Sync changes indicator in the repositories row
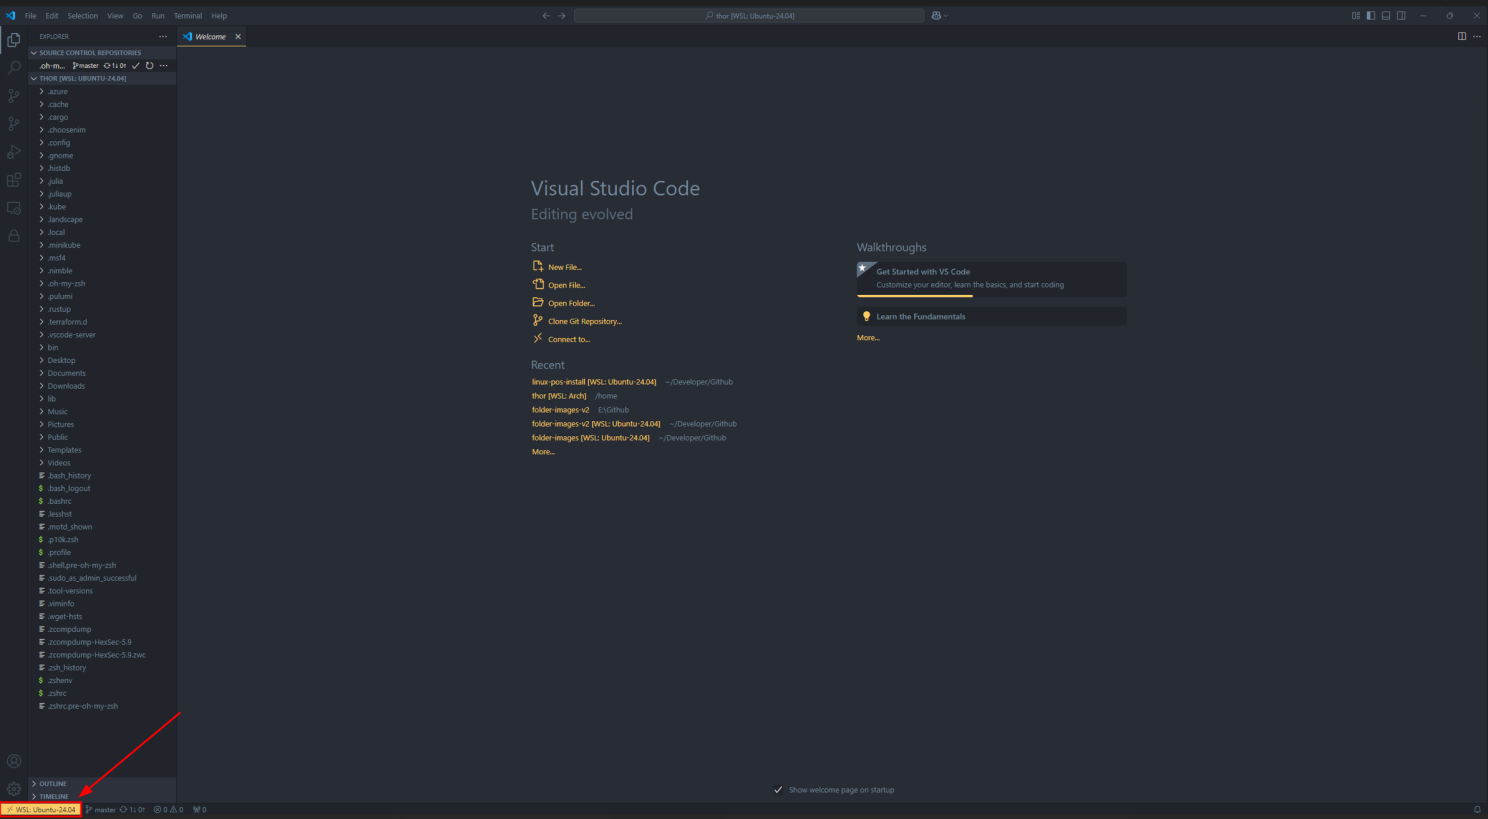 click(x=115, y=66)
